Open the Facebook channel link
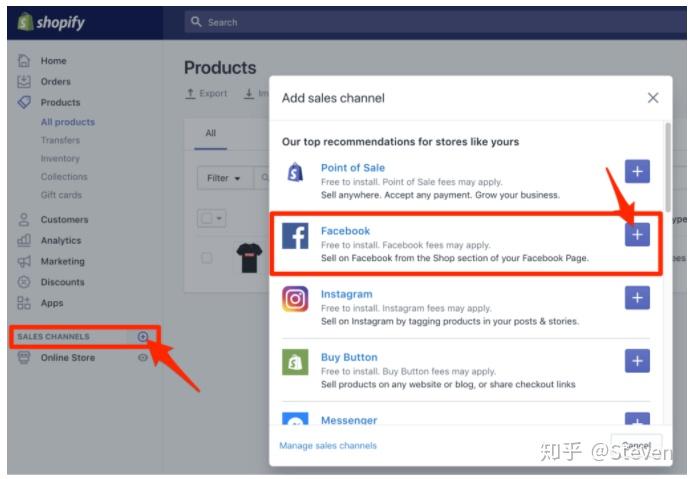Viewport: 690px width, 479px height. [x=345, y=231]
